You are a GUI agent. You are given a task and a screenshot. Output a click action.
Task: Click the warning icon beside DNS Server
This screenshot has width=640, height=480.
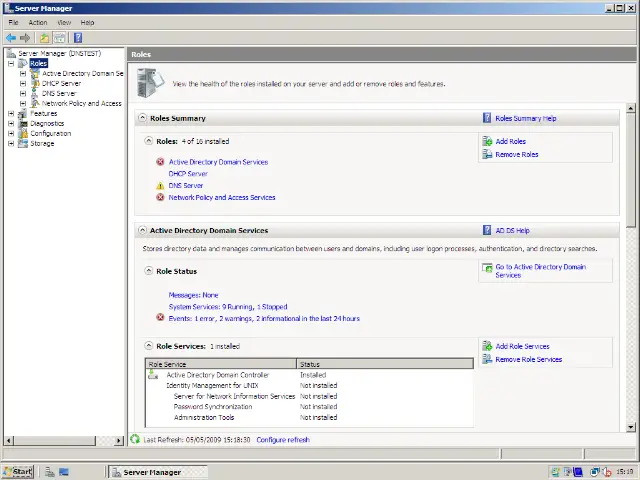tap(160, 185)
